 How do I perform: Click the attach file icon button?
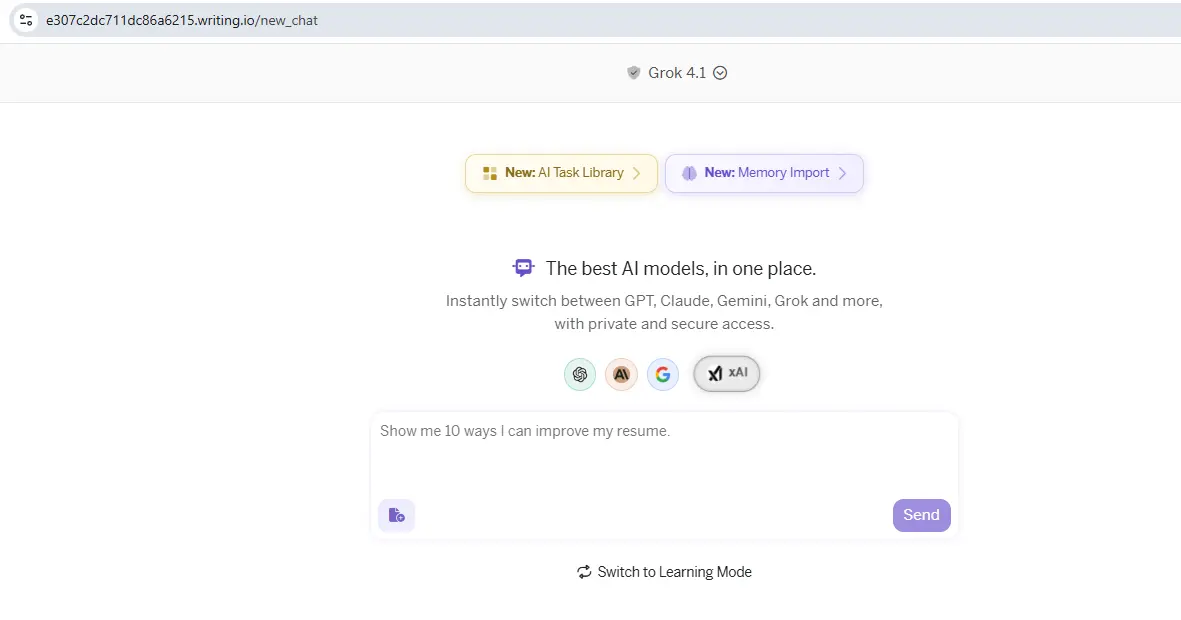click(397, 515)
